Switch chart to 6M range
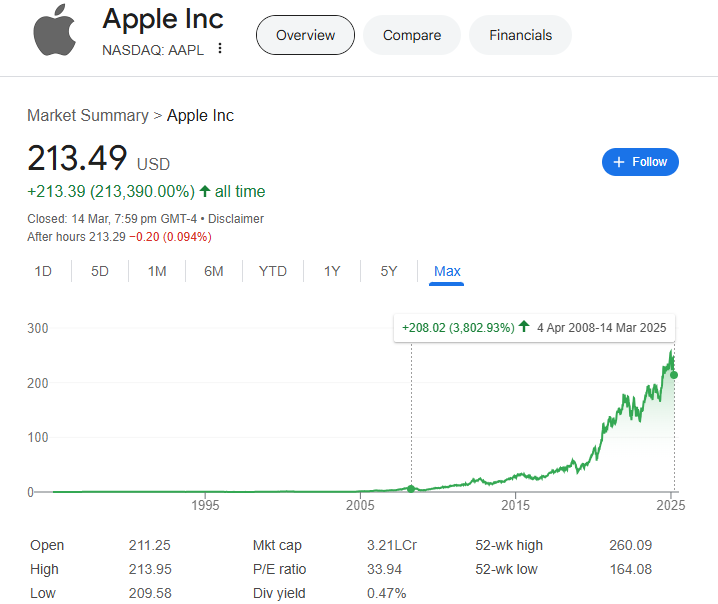718x604 pixels. coord(214,271)
